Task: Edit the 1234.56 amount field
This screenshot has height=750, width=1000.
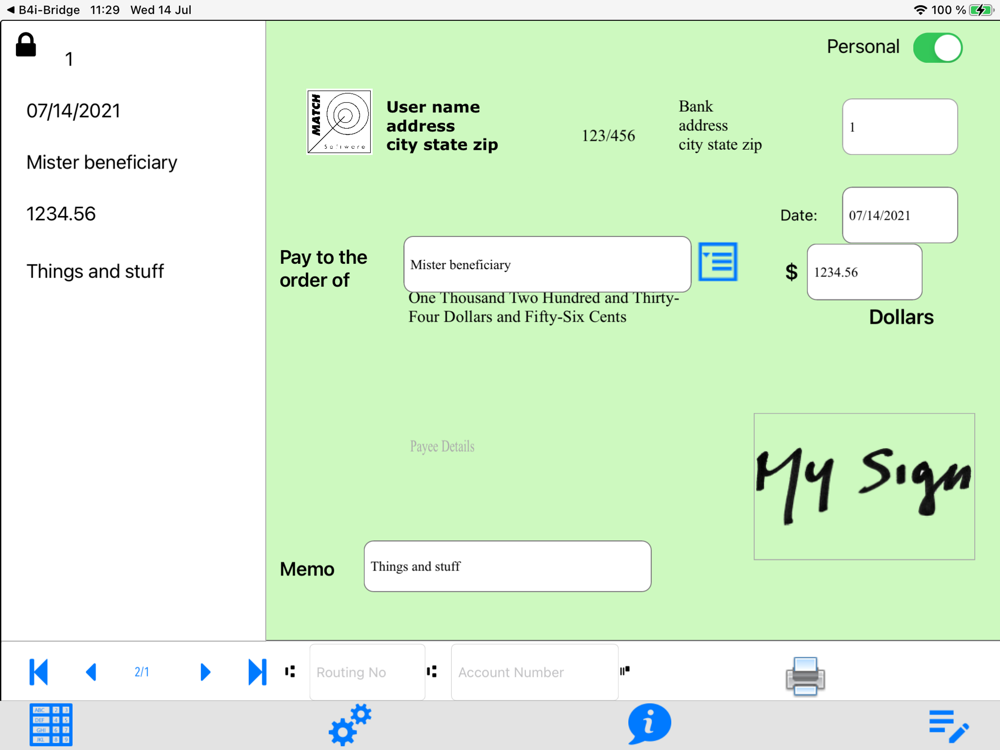Action: (x=864, y=272)
